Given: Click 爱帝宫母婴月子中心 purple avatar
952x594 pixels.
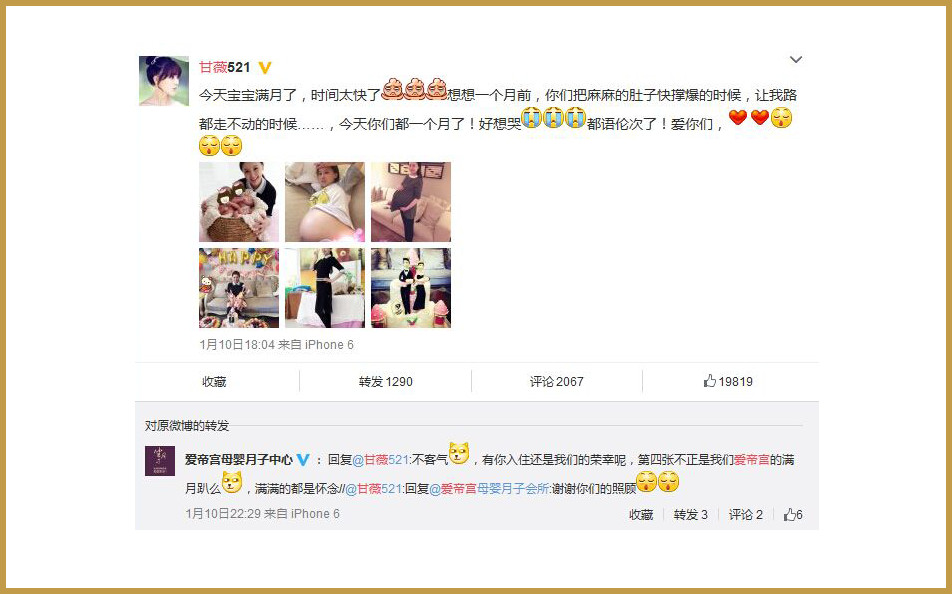Looking at the screenshot, I should click(x=160, y=461).
